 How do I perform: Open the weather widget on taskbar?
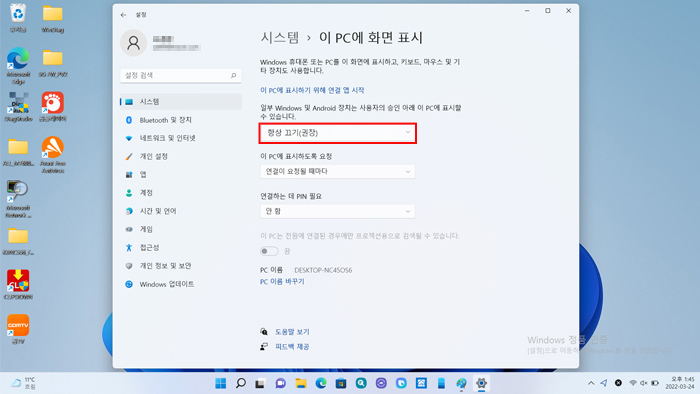click(x=23, y=383)
